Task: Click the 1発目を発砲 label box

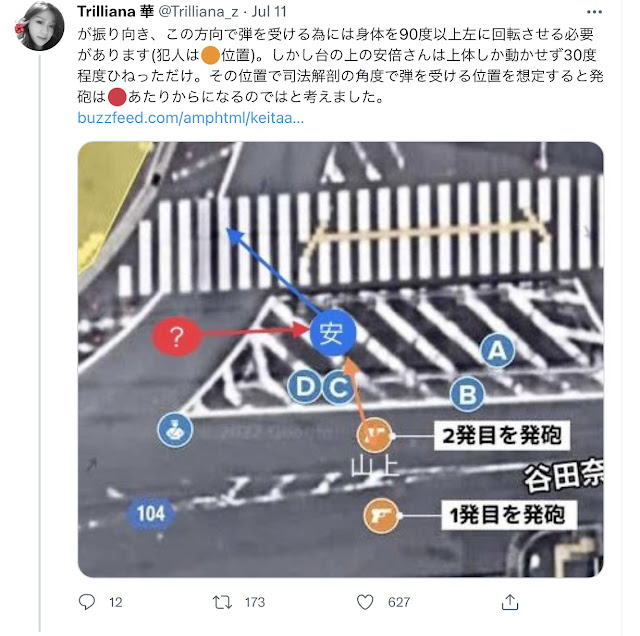Action: (509, 515)
